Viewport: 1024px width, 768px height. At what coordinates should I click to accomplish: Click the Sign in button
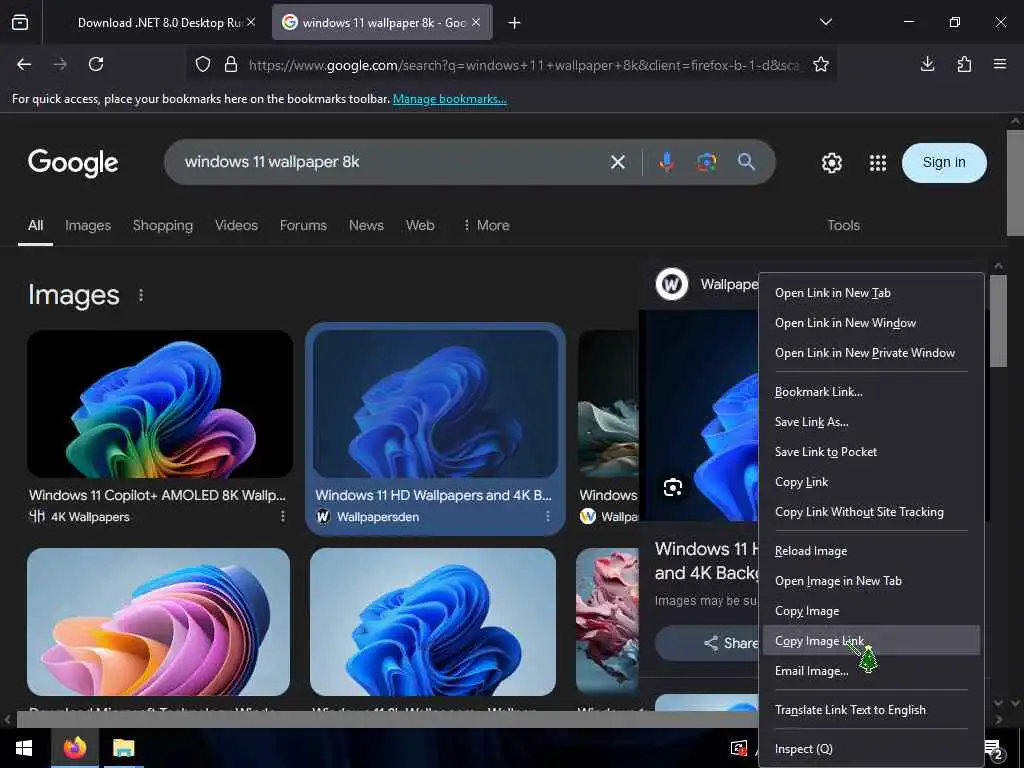pyautogui.click(x=944, y=163)
